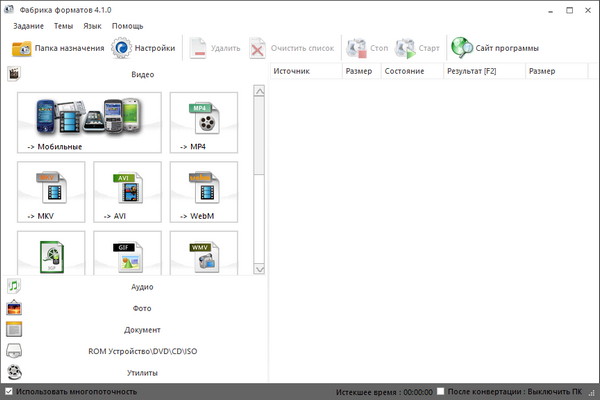Open the Сайт программы link button
Viewport: 600px width, 400px height.
pos(495,47)
